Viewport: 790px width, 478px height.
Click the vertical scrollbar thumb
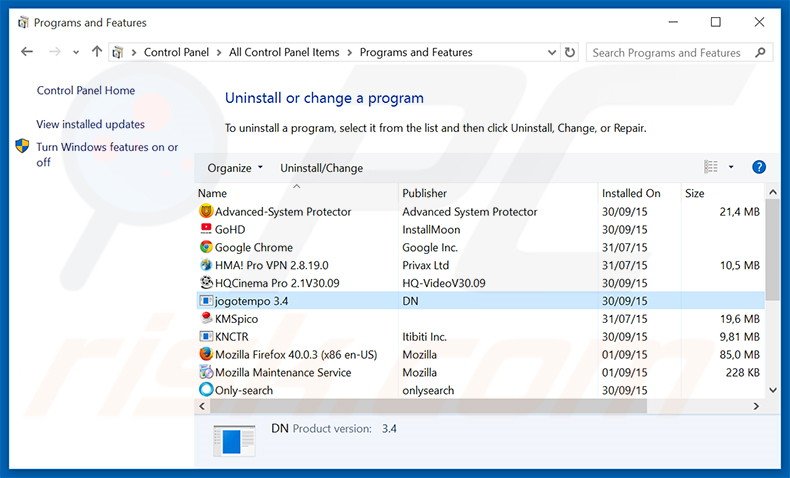[x=773, y=251]
